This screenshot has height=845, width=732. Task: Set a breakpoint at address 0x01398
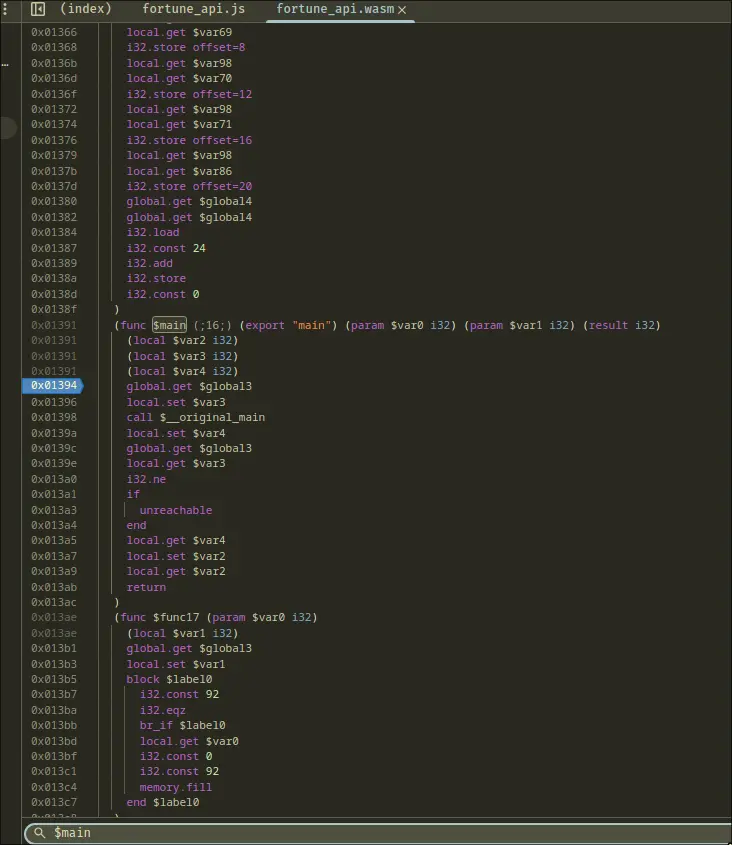tap(53, 417)
